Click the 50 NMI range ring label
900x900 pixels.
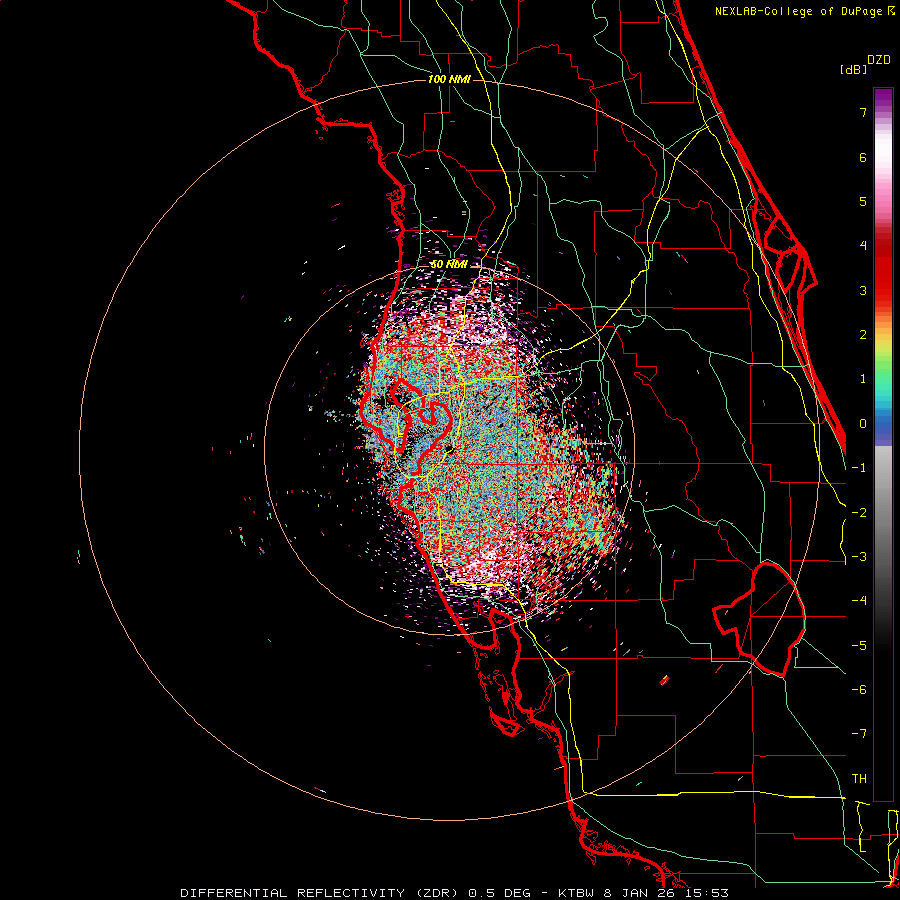(449, 264)
